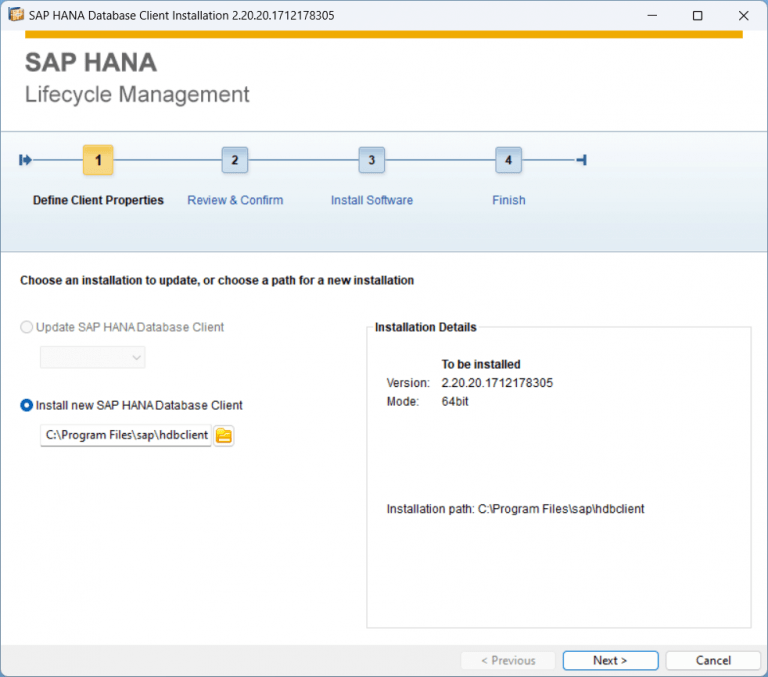This screenshot has width=768, height=677.
Task: Jump to Review & Confirm step label
Action: tap(235, 200)
